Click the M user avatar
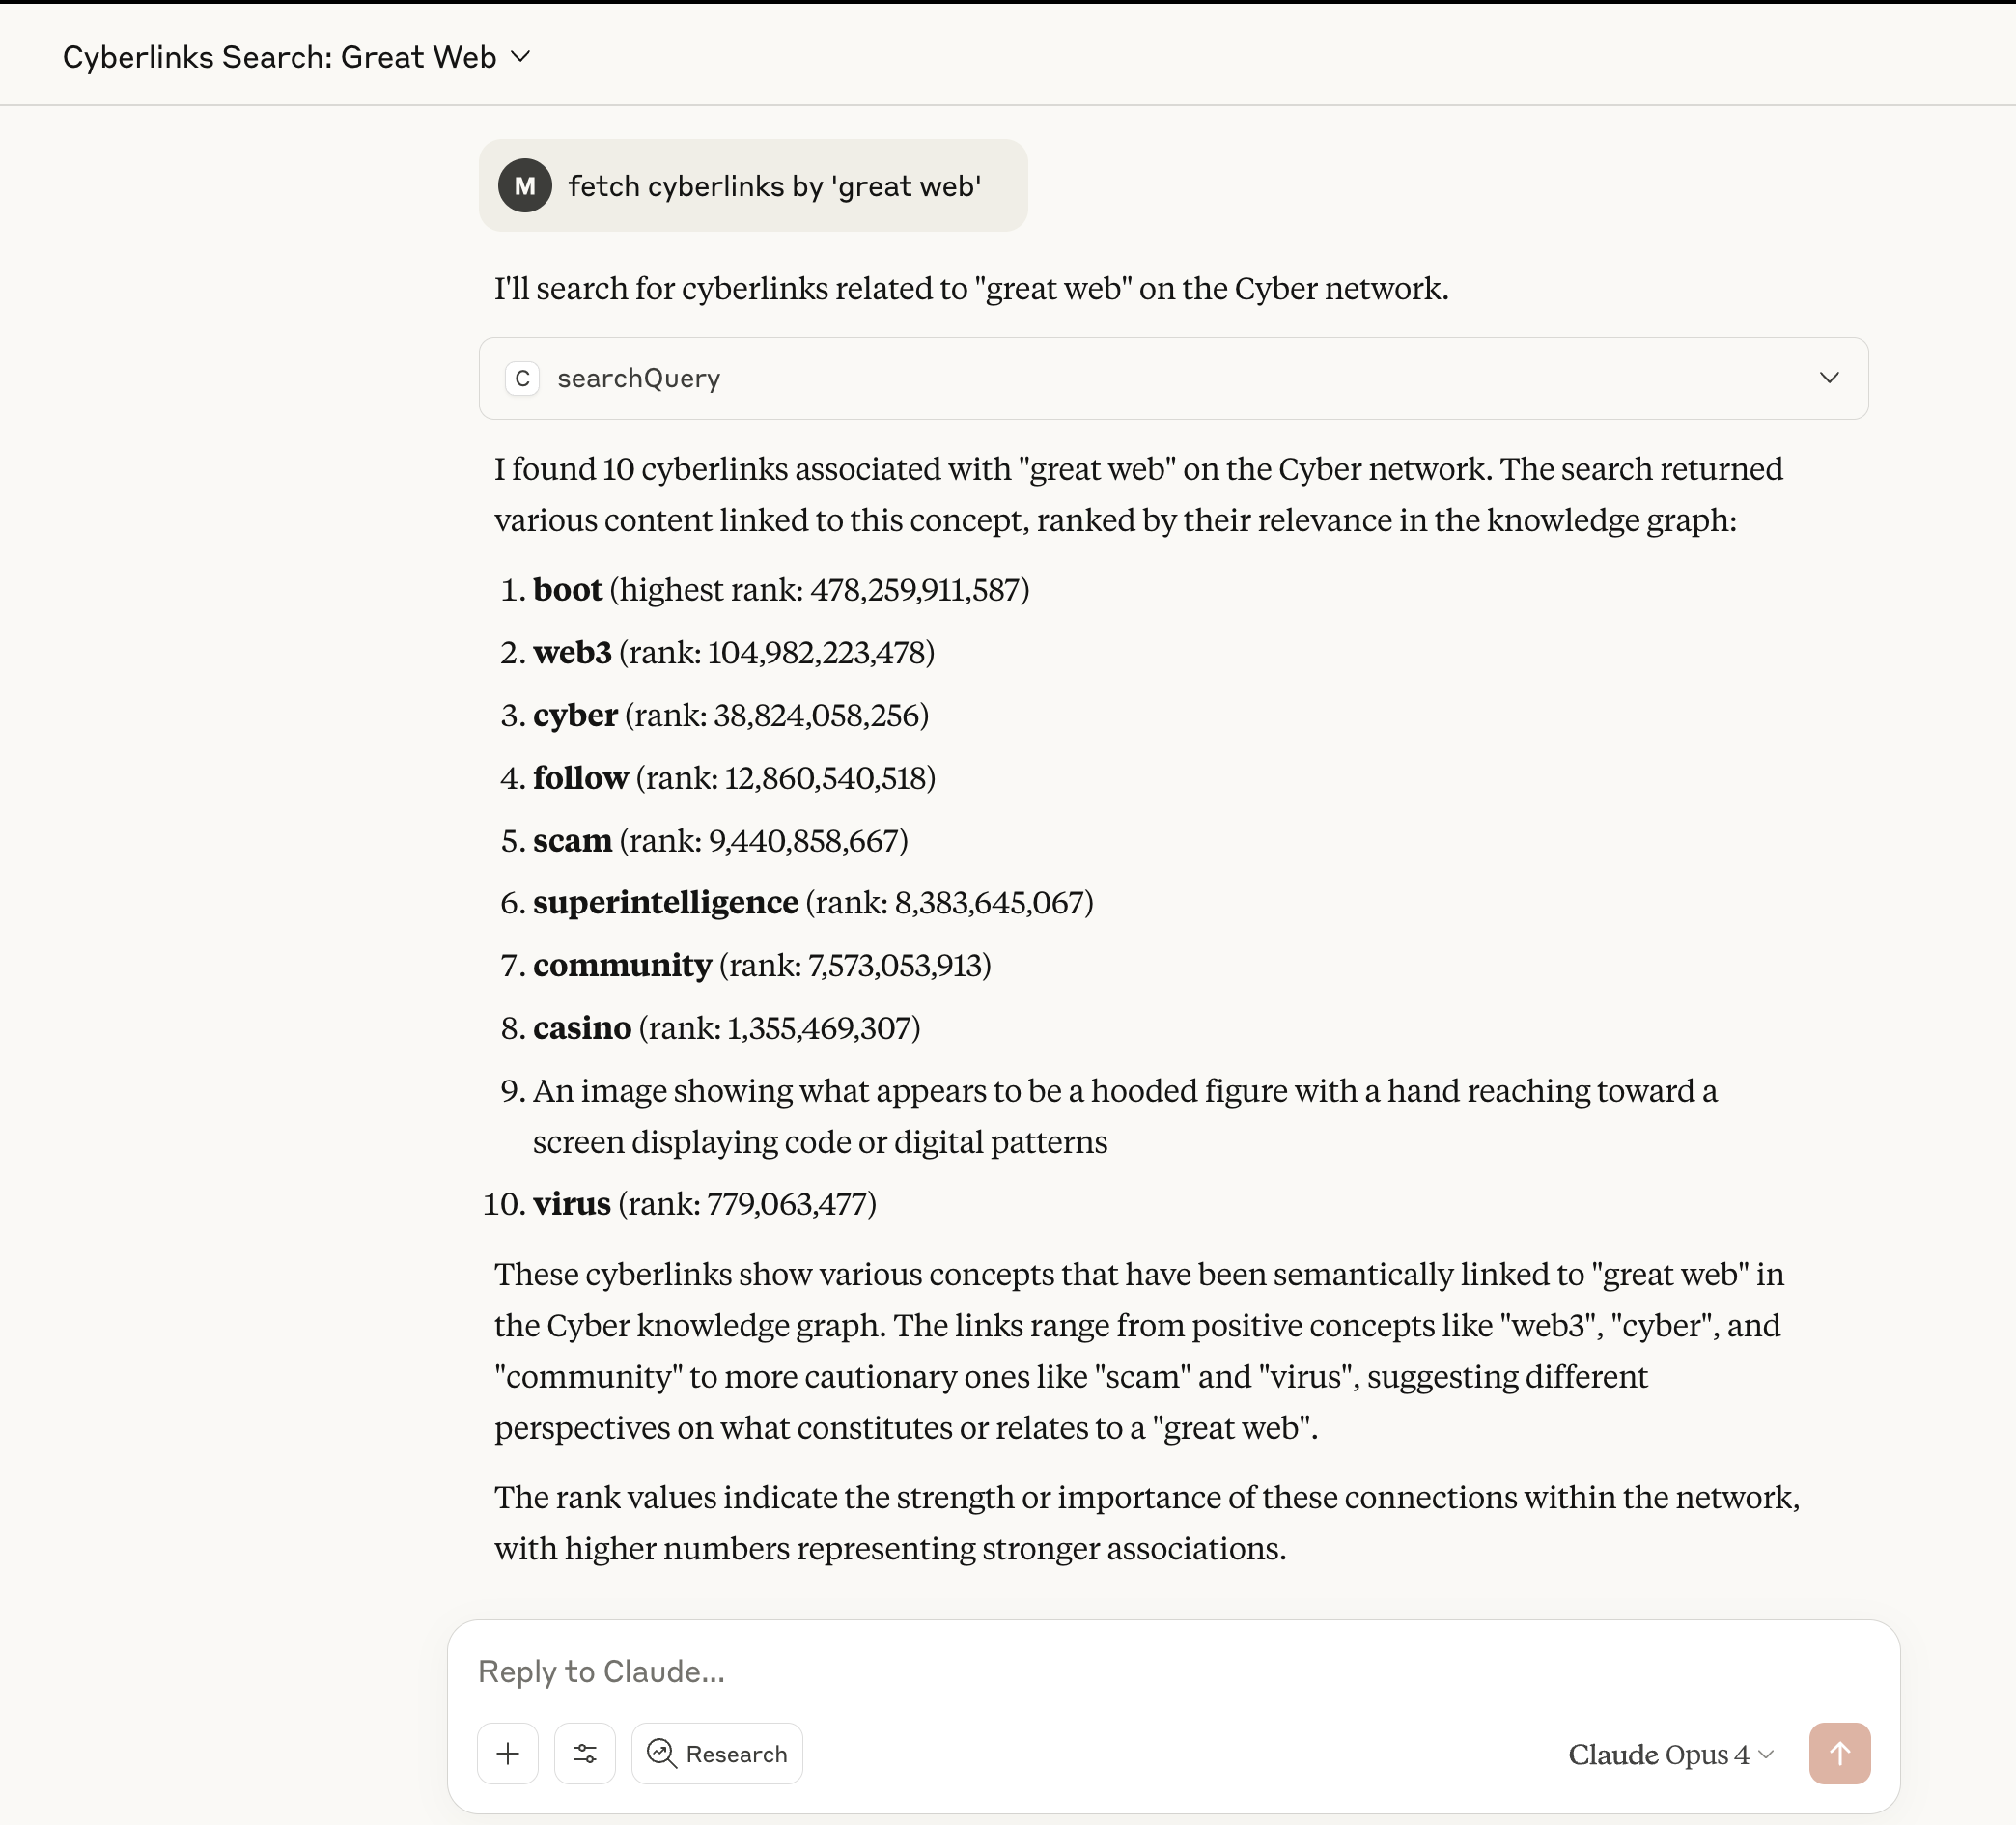This screenshot has height=1825, width=2016. point(525,186)
